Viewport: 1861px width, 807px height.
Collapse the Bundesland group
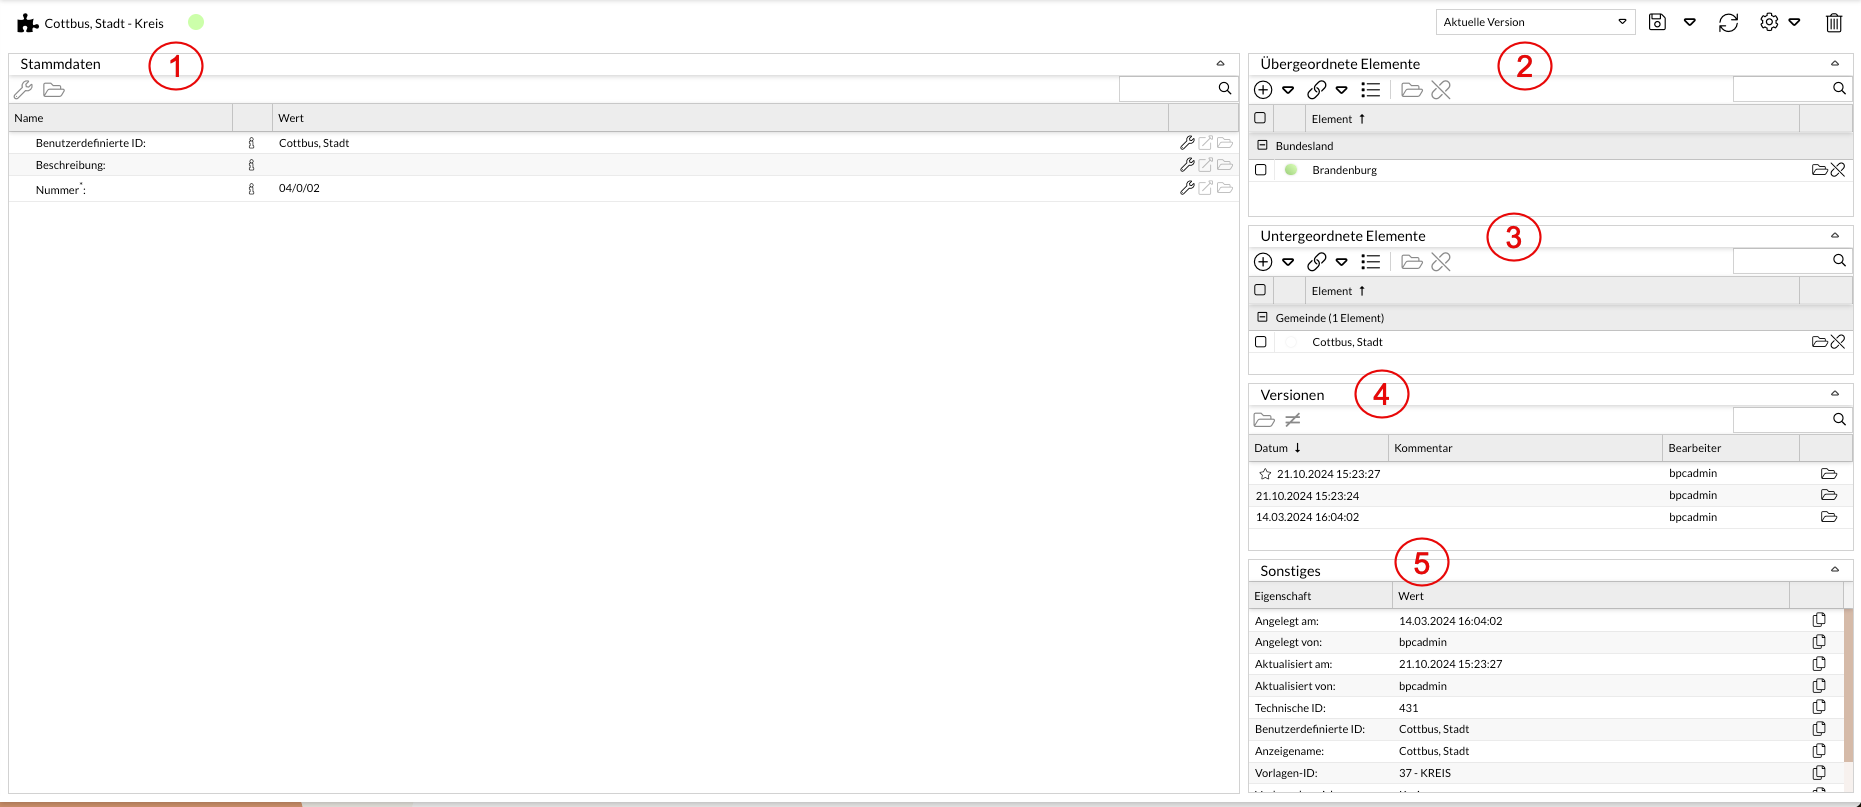(x=1262, y=146)
